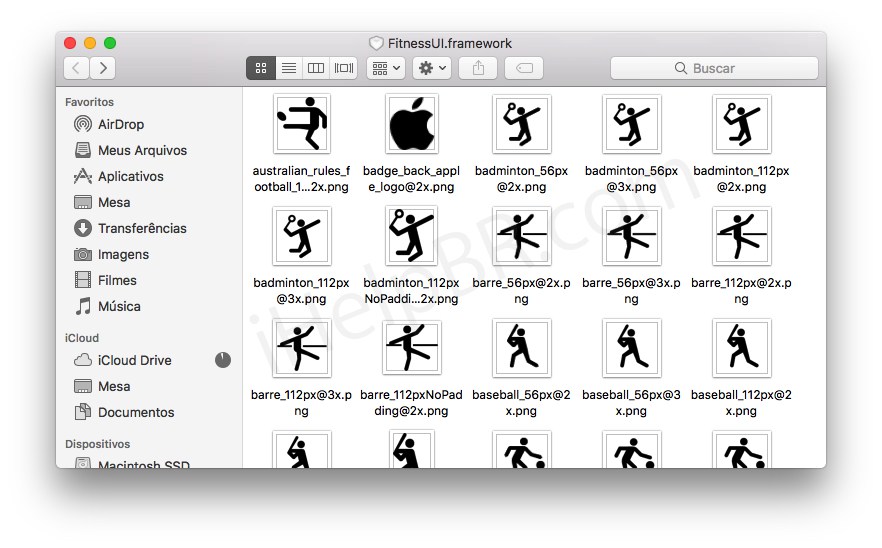Image resolution: width=882 pixels, height=548 pixels.
Task: Select Meus Arquivos in sidebar
Action: [x=141, y=150]
